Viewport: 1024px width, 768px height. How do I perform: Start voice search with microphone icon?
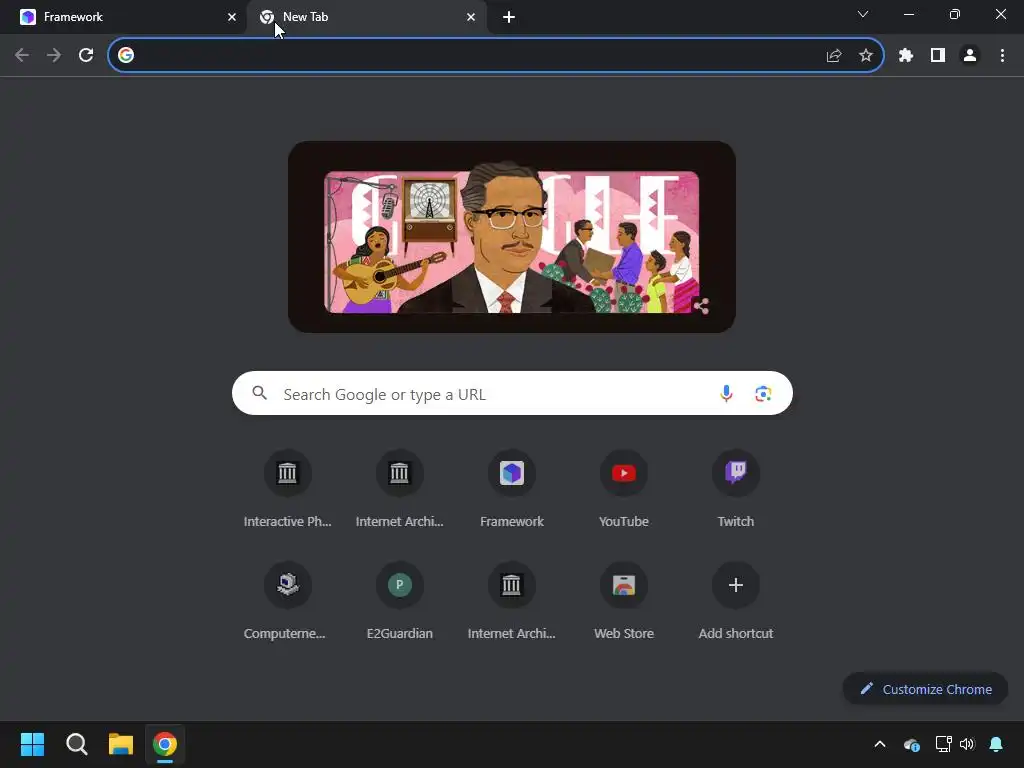coord(726,394)
